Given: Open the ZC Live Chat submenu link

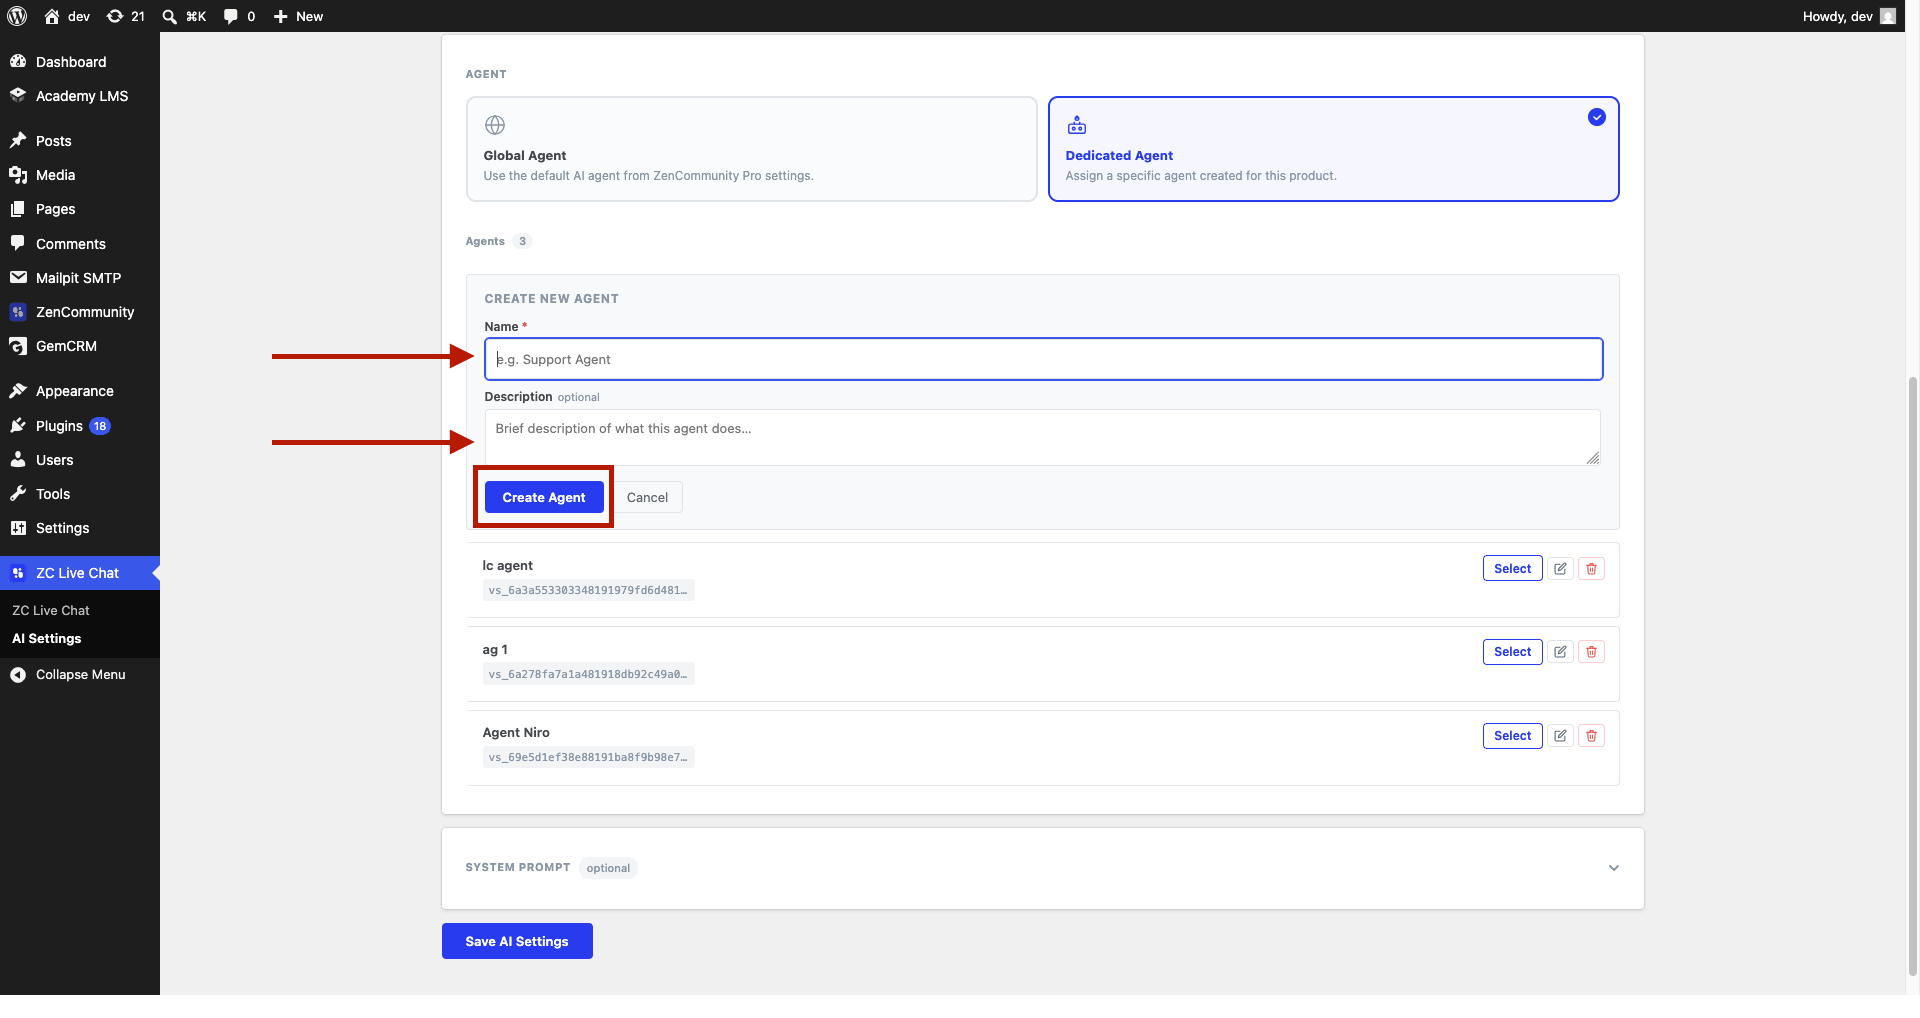Looking at the screenshot, I should point(51,610).
